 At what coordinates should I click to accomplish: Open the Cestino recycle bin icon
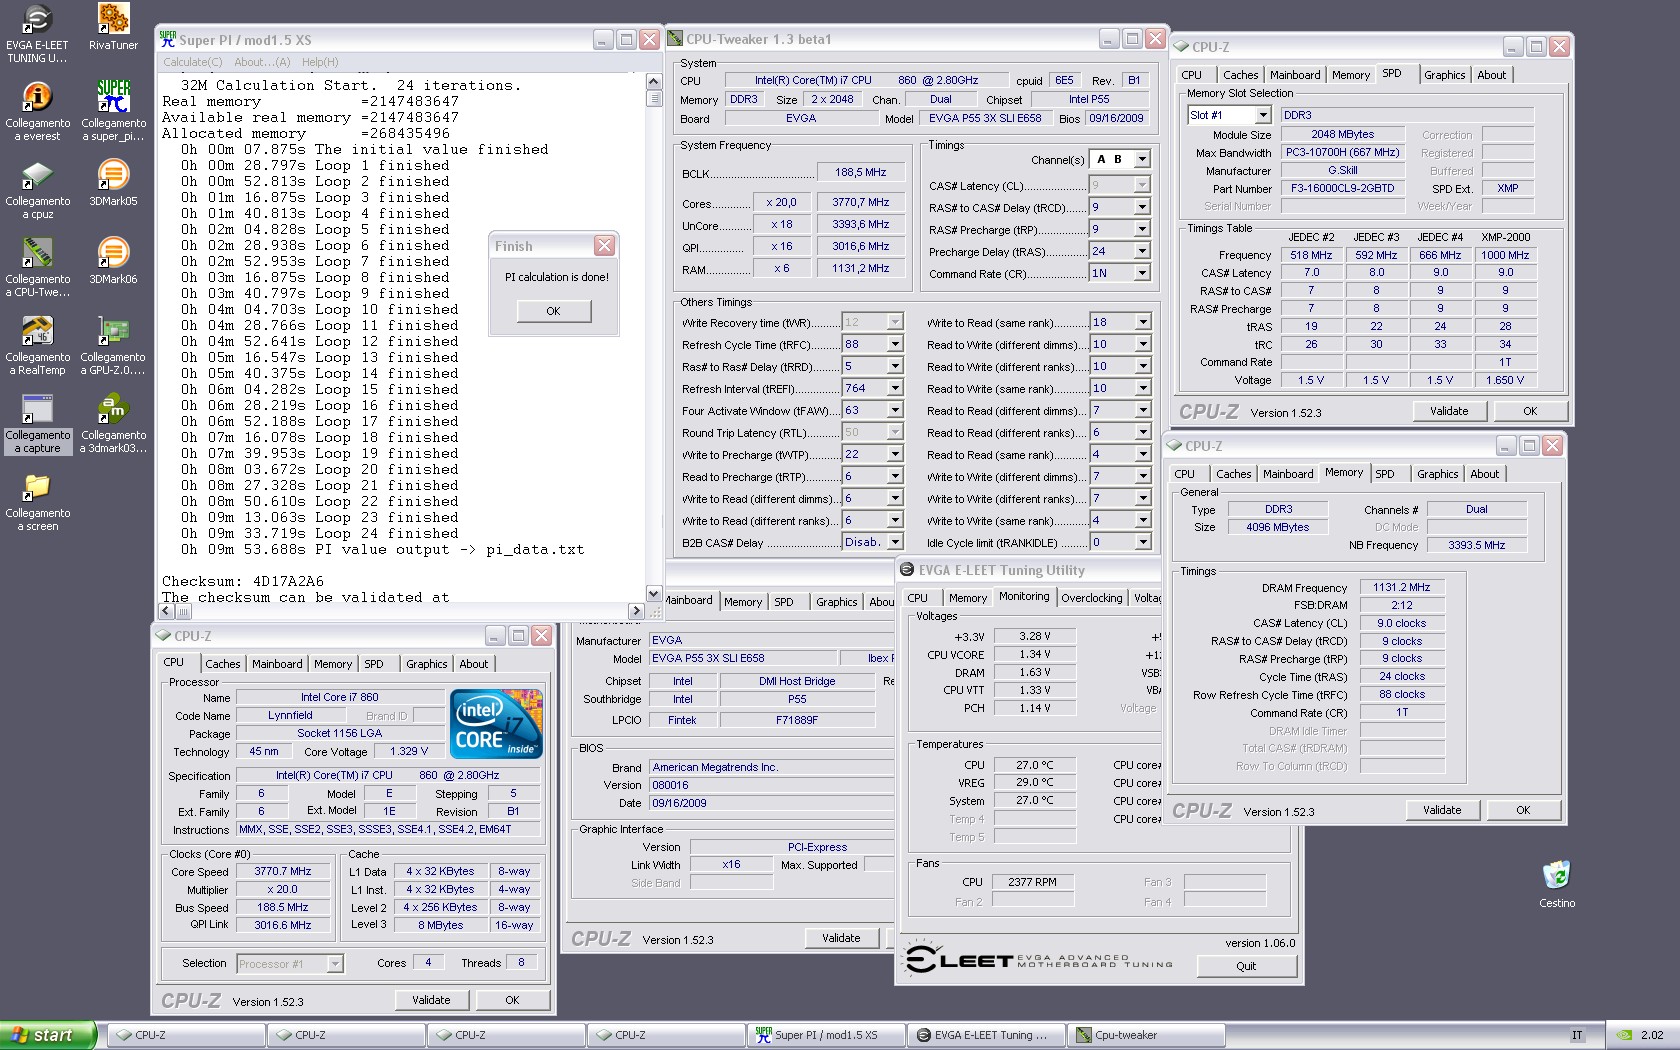(1557, 884)
